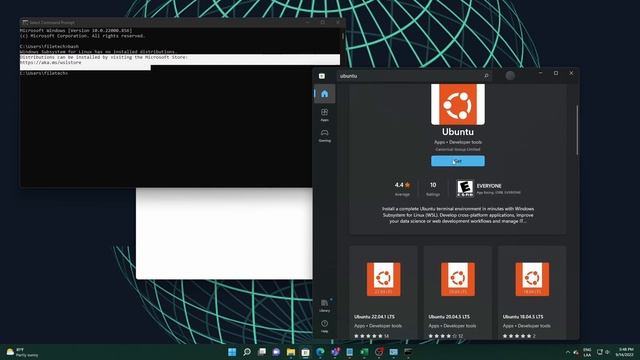Open taskbar Search
This screenshot has height=360, width=640.
coord(247,352)
